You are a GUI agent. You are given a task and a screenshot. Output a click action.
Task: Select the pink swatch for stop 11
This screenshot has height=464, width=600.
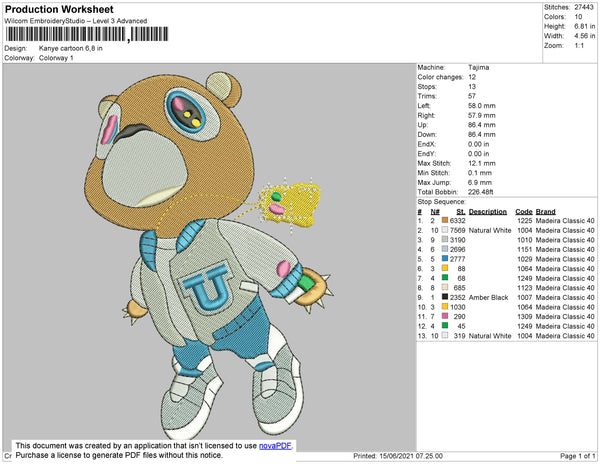445,316
